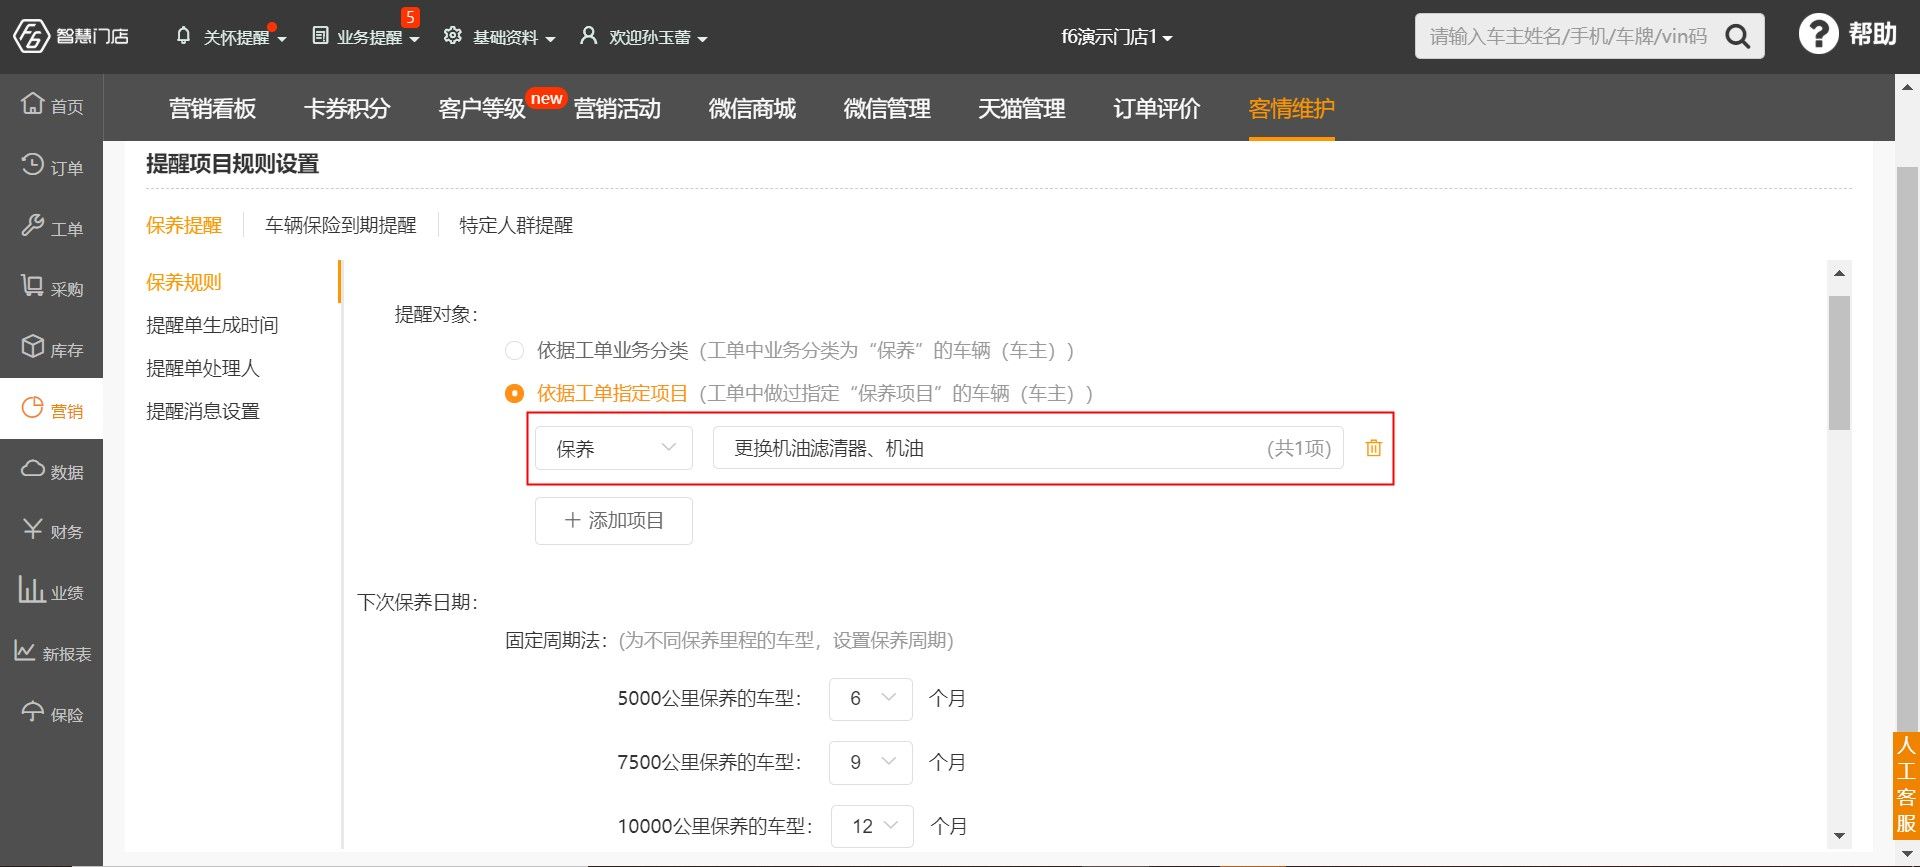This screenshot has height=867, width=1920.
Task: Click the 智慧门店 logo icon
Action: tap(31, 36)
